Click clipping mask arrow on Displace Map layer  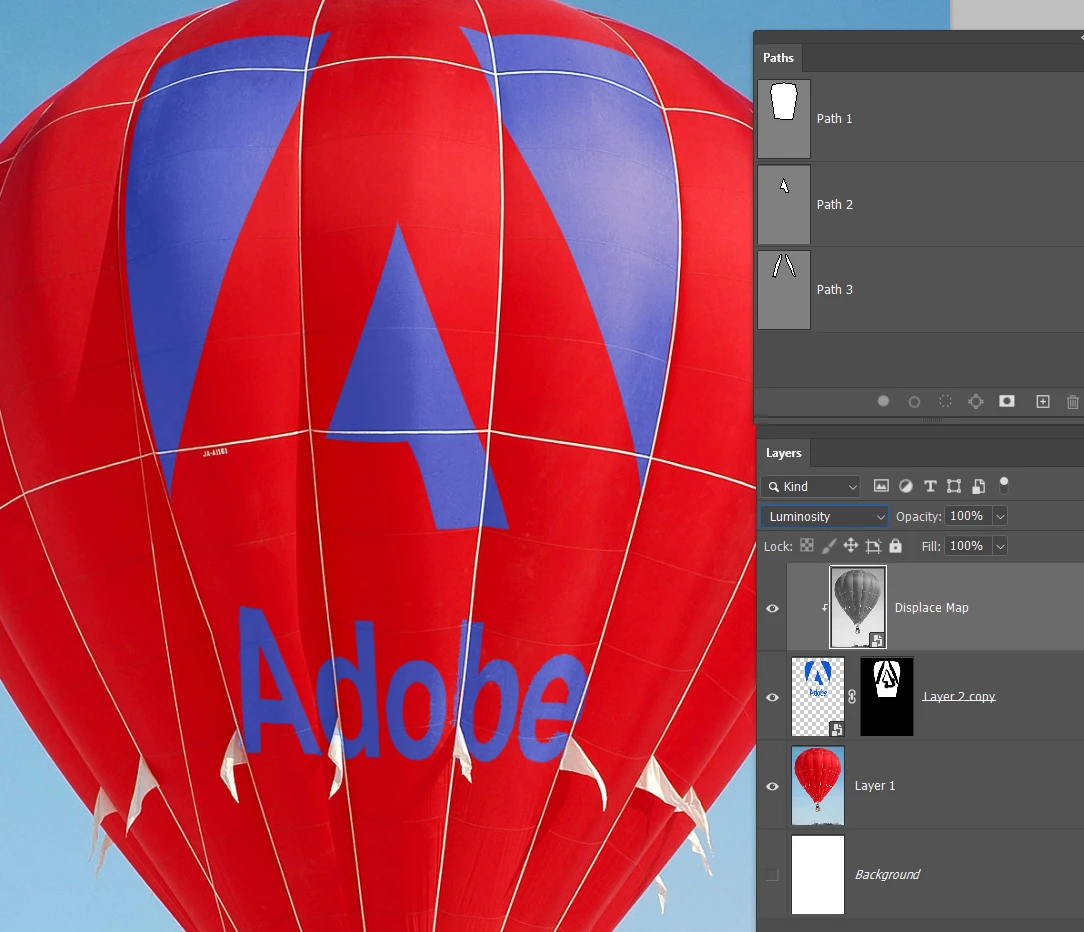pos(824,608)
